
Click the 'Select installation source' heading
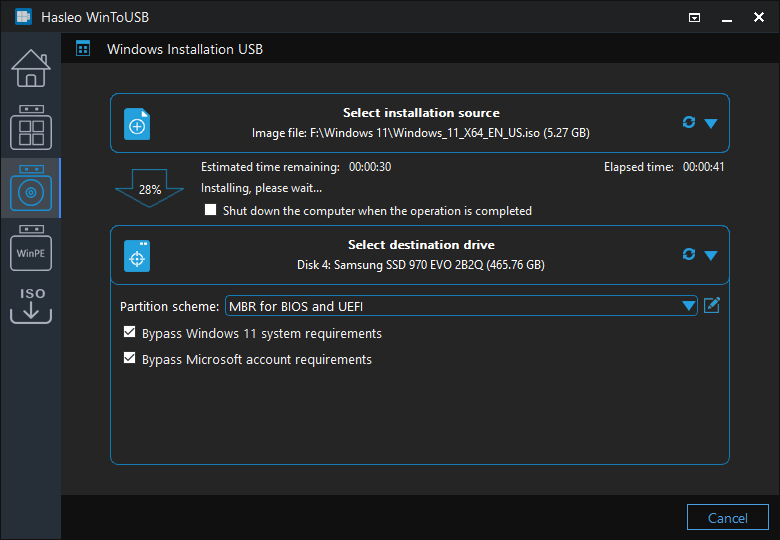coord(421,113)
